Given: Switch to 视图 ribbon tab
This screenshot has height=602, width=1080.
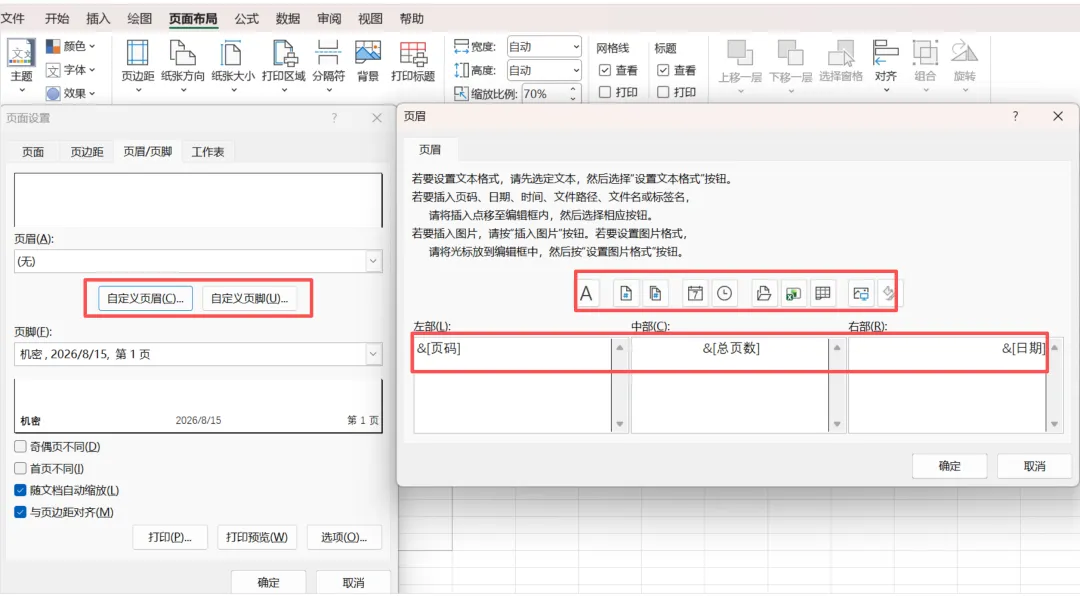Looking at the screenshot, I should [x=370, y=19].
